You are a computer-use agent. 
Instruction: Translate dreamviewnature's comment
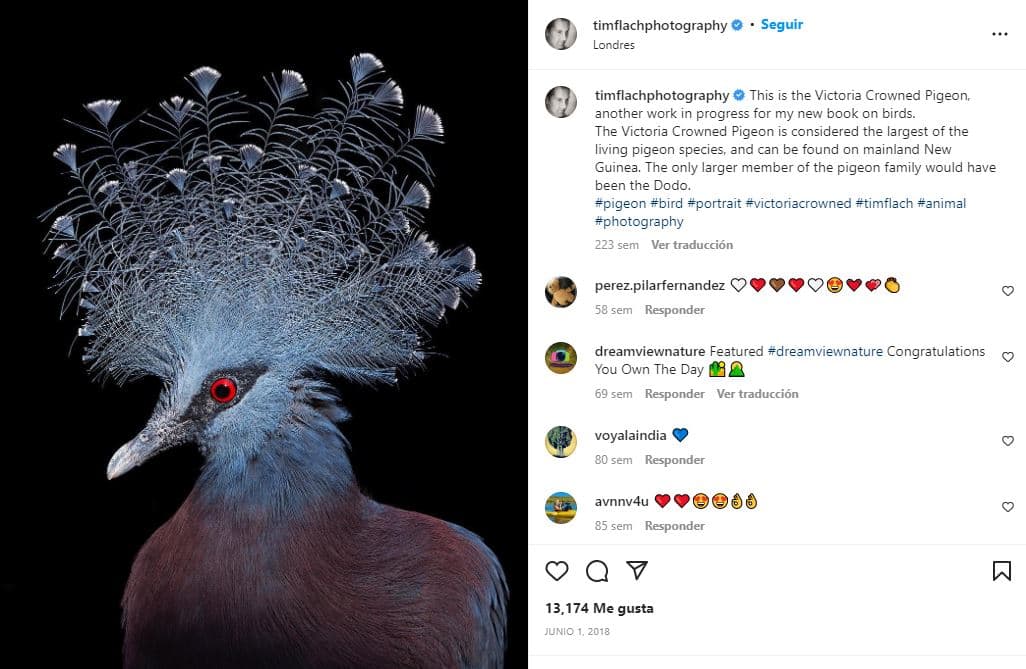(x=757, y=394)
